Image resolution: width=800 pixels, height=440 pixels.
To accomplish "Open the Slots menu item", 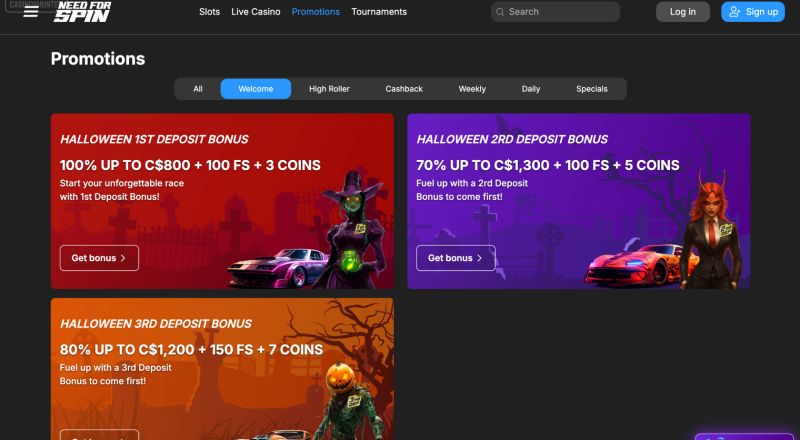I will (x=209, y=12).
